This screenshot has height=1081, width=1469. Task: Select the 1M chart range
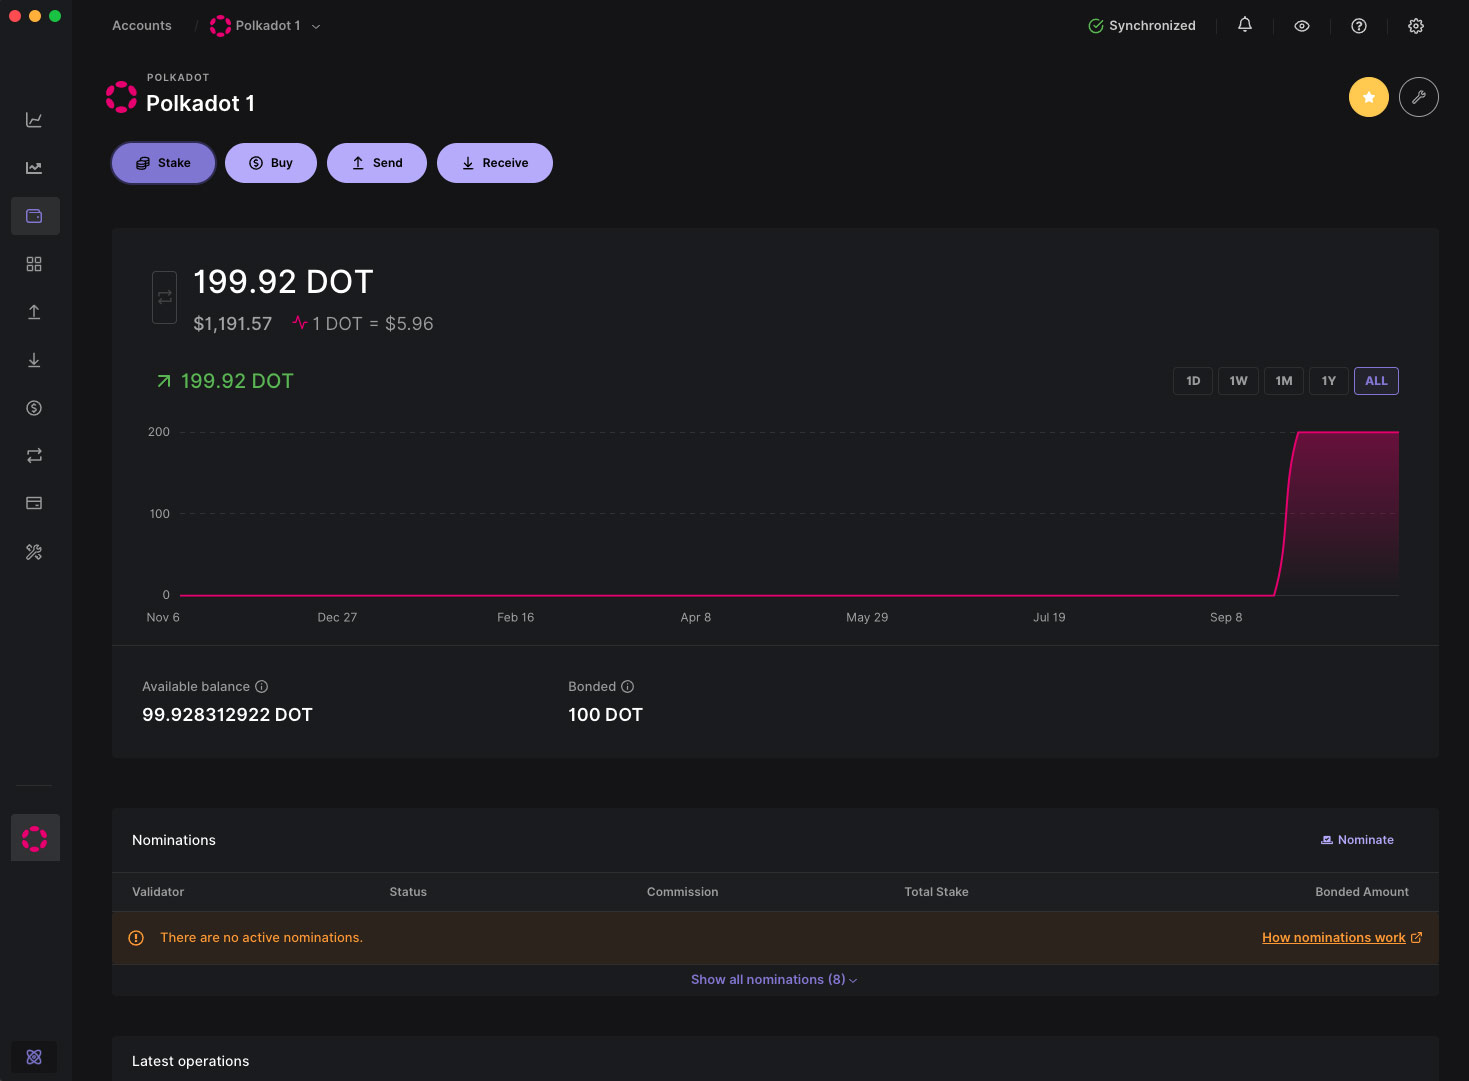pos(1284,381)
